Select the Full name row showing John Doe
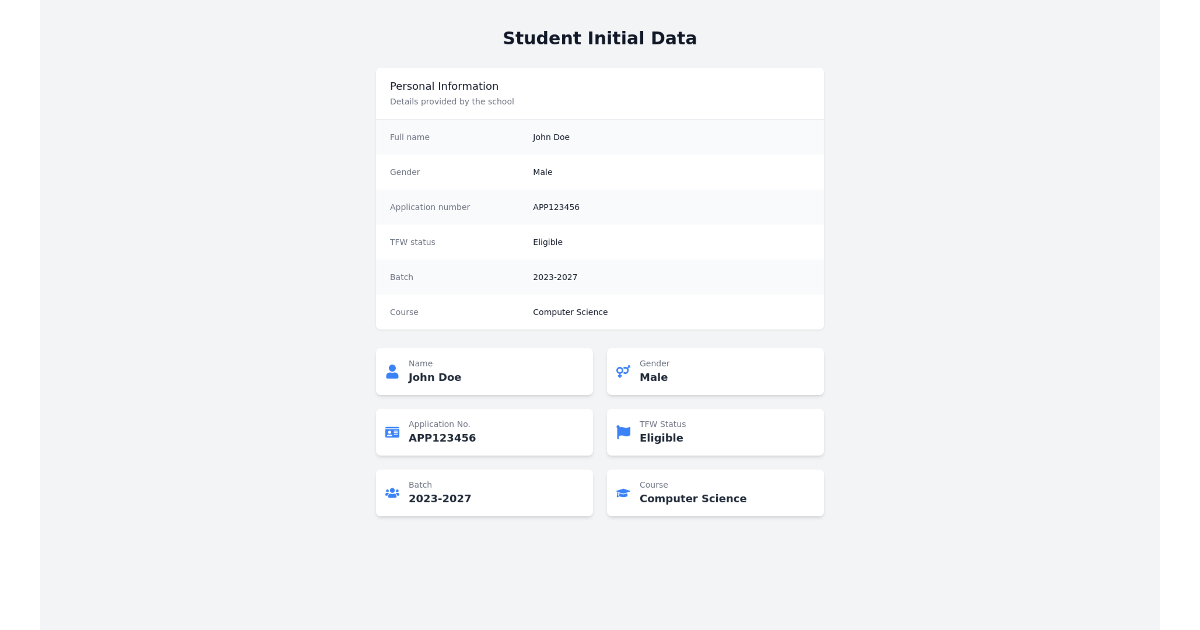1200x630 pixels. (600, 137)
